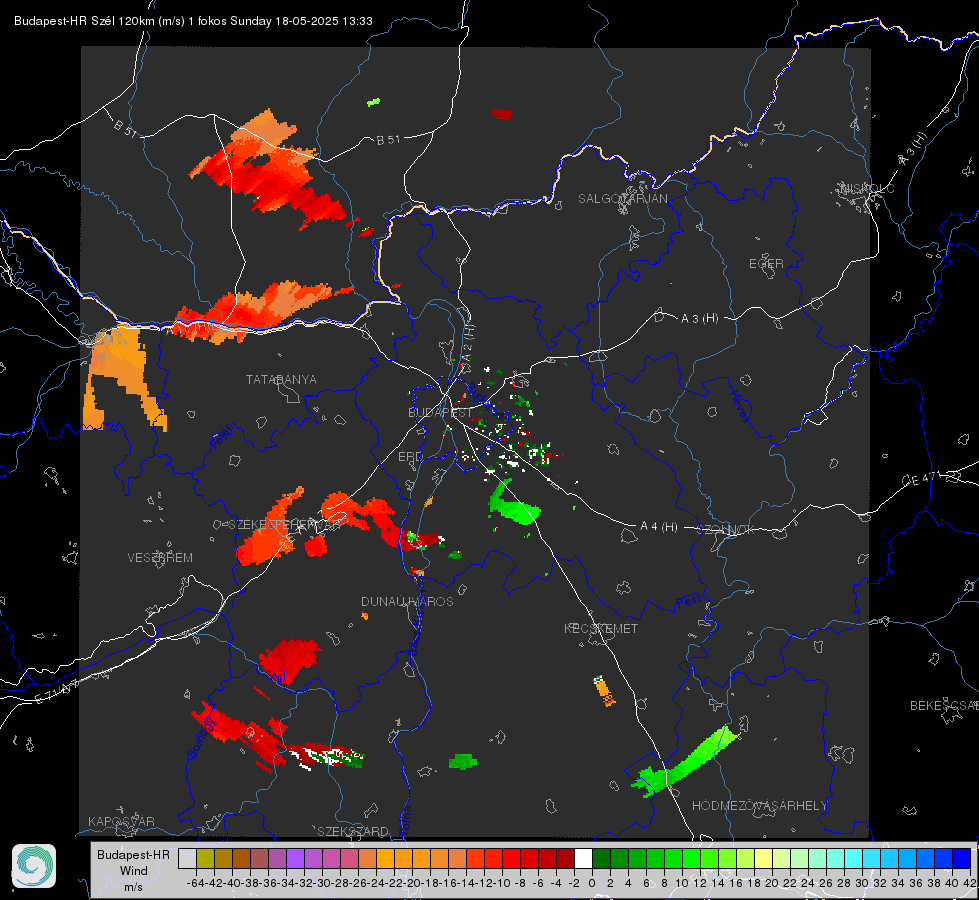The width and height of the screenshot is (979, 900).
Task: Click the swirl logo icon beside the legend
Action: pyautogui.click(x=34, y=866)
